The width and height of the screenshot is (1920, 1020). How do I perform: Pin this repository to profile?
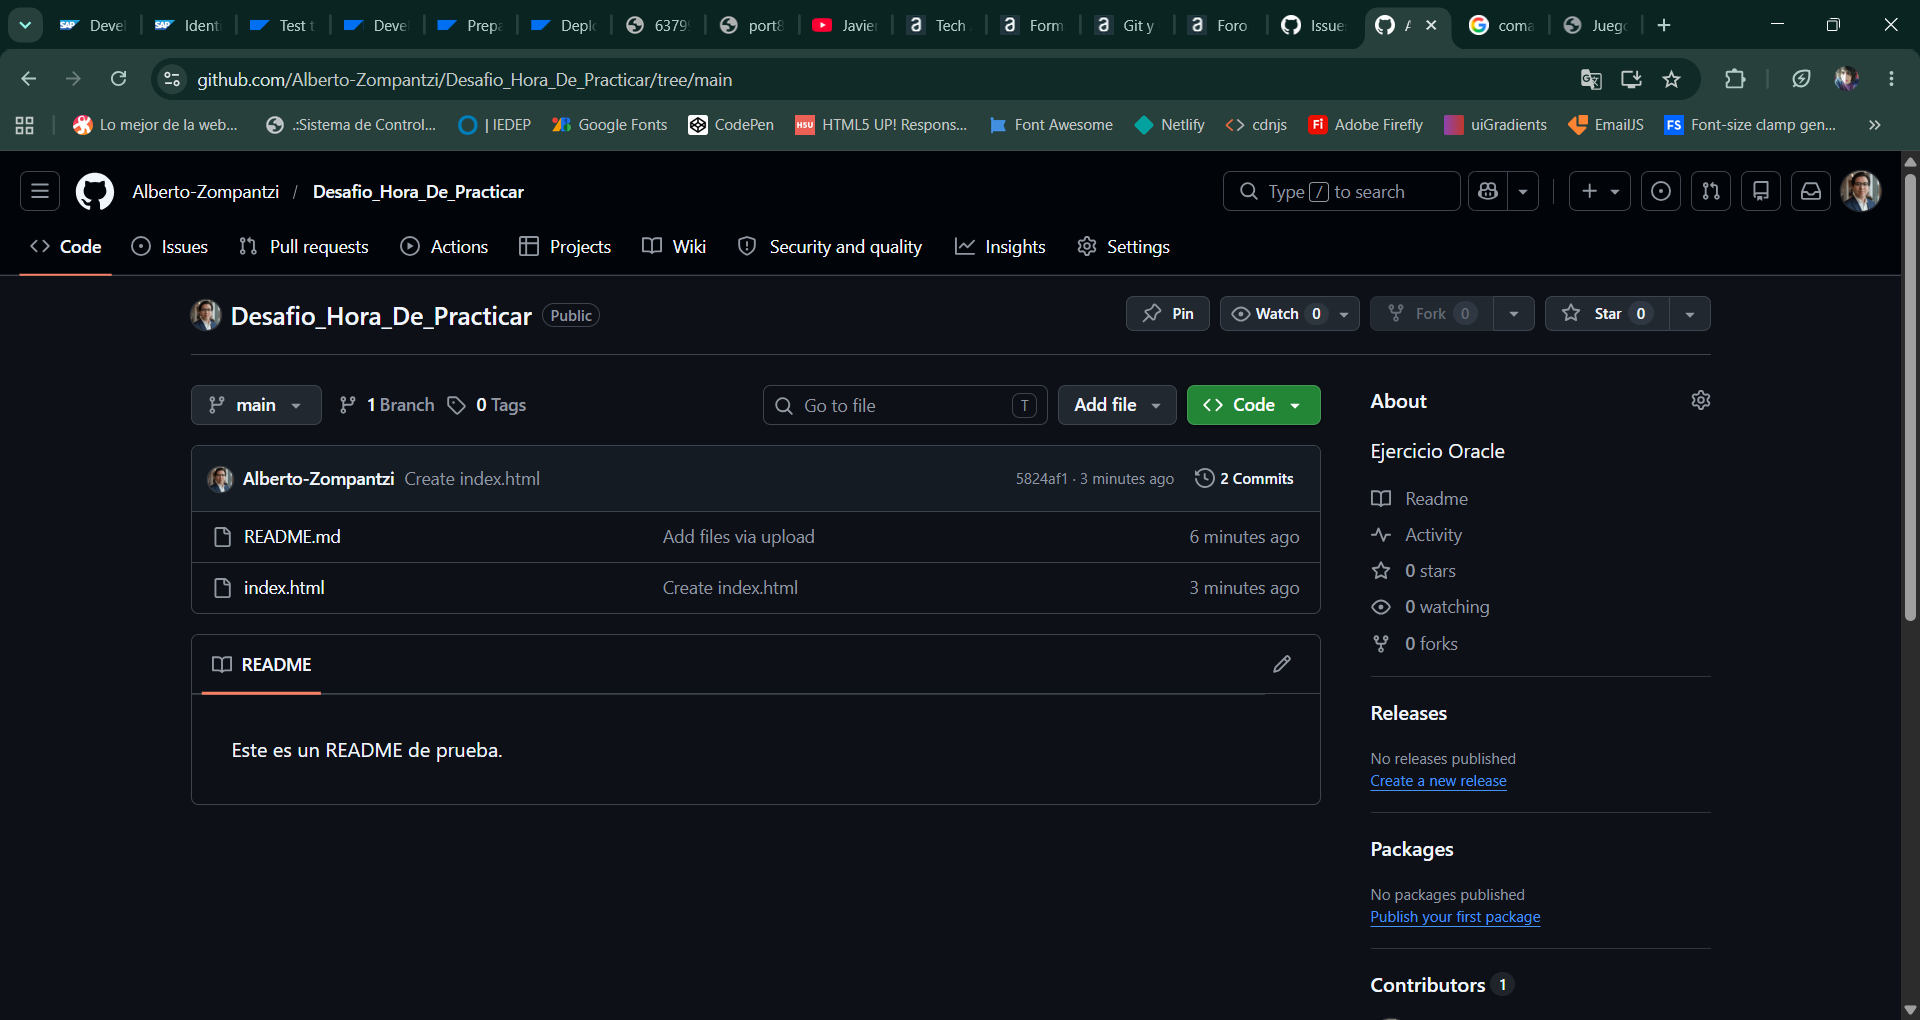coord(1168,314)
